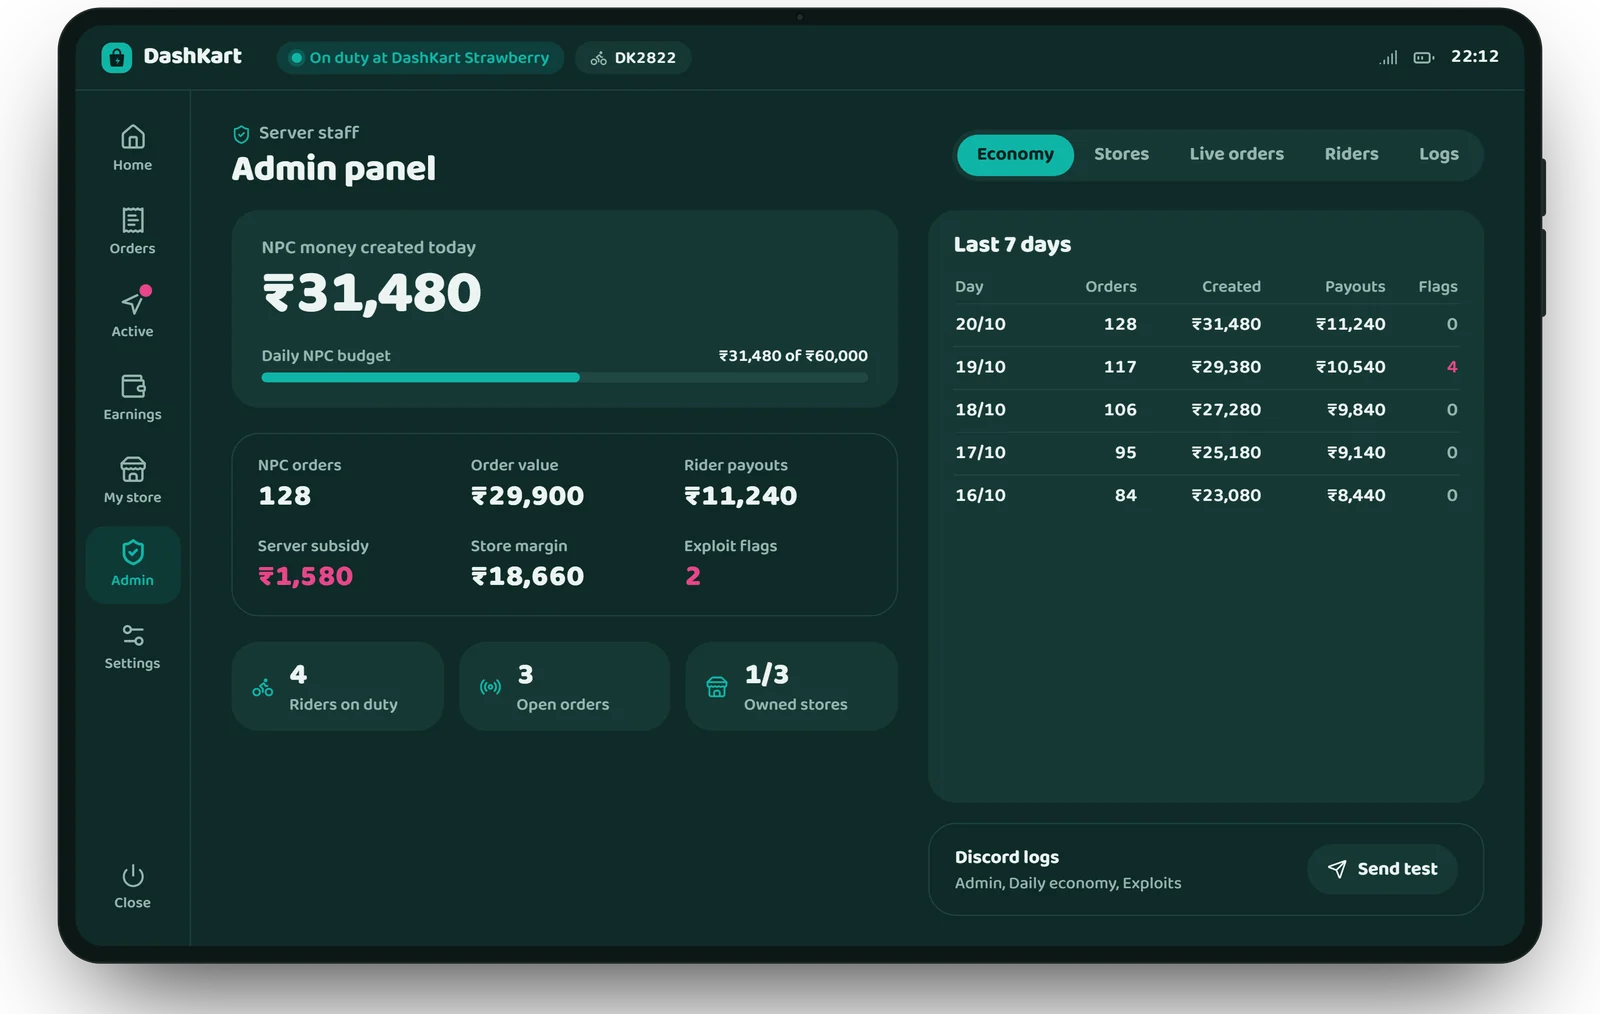
Task: Click the Discord logs heading
Action: tap(1006, 858)
